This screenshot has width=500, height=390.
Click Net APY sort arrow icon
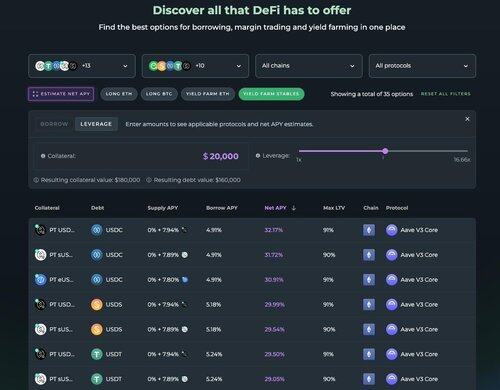pyautogui.click(x=294, y=208)
